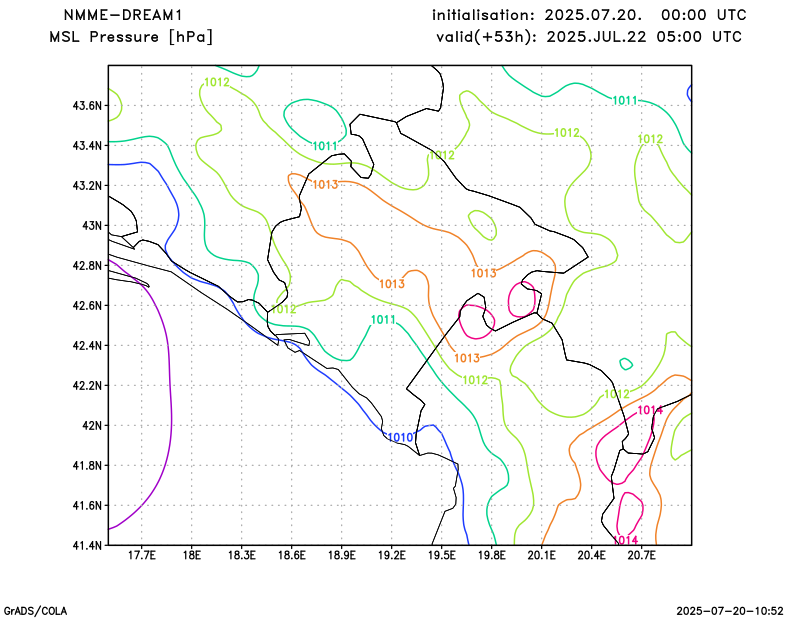Screen dimensions: 800x618
Task: Click the 1012 label near 20.3E, 43.45N
Action: tap(567, 133)
